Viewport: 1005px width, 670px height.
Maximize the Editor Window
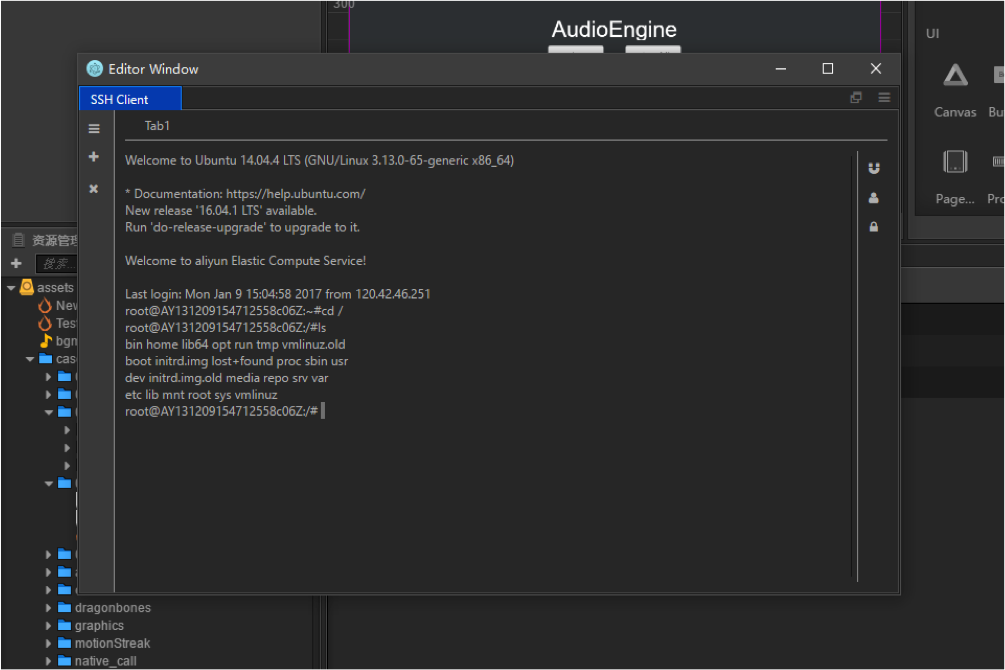828,69
